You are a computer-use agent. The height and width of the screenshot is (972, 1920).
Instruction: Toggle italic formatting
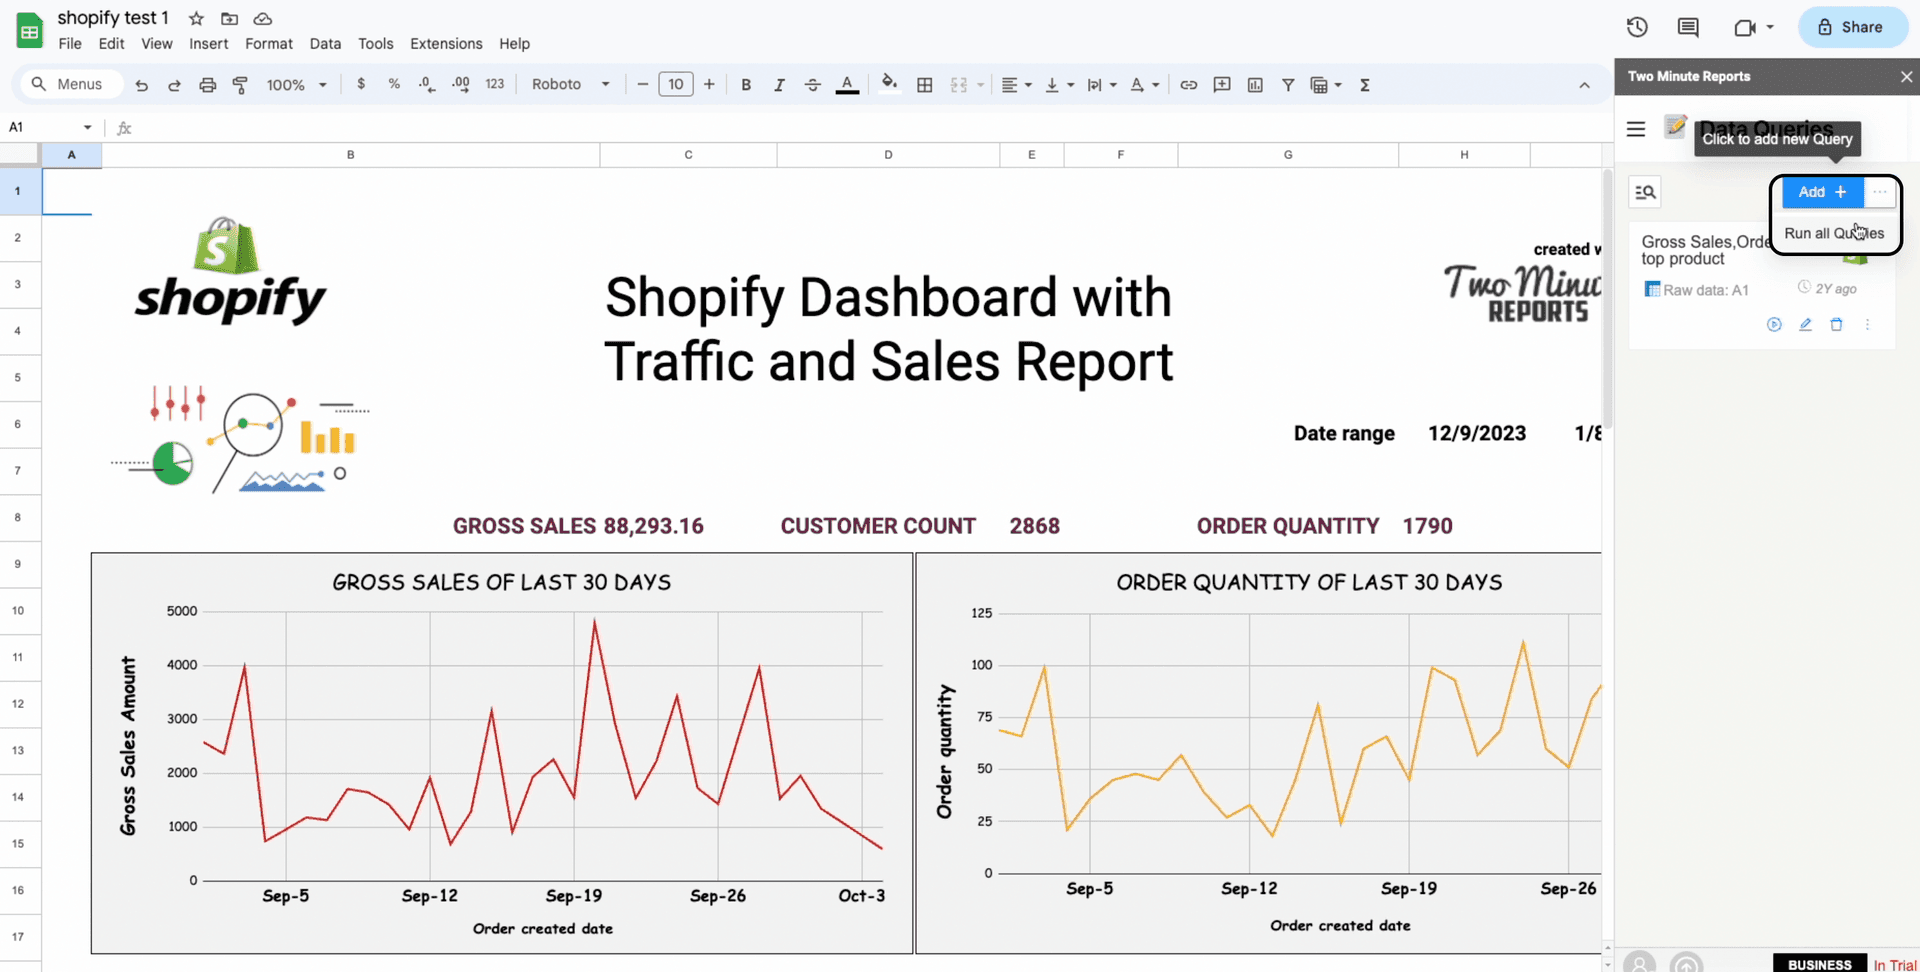point(779,85)
